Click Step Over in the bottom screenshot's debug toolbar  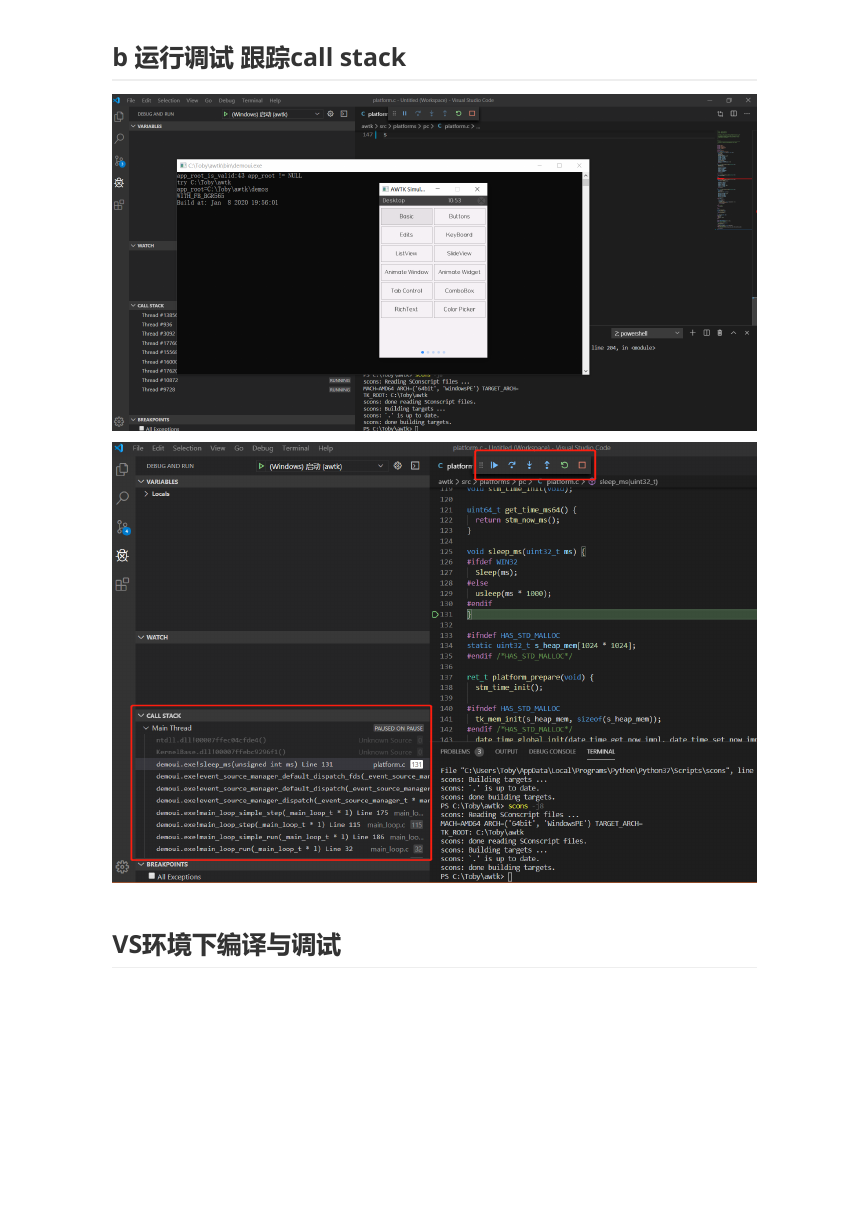click(512, 465)
